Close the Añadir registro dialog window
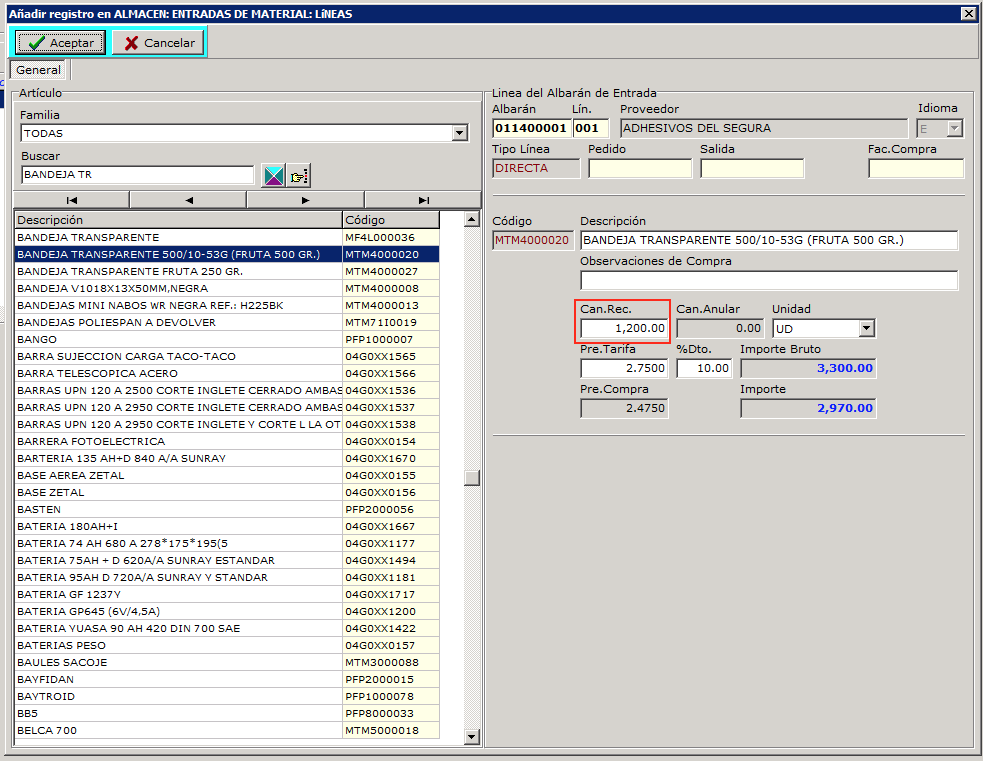Image resolution: width=983 pixels, height=761 pixels. (x=967, y=14)
